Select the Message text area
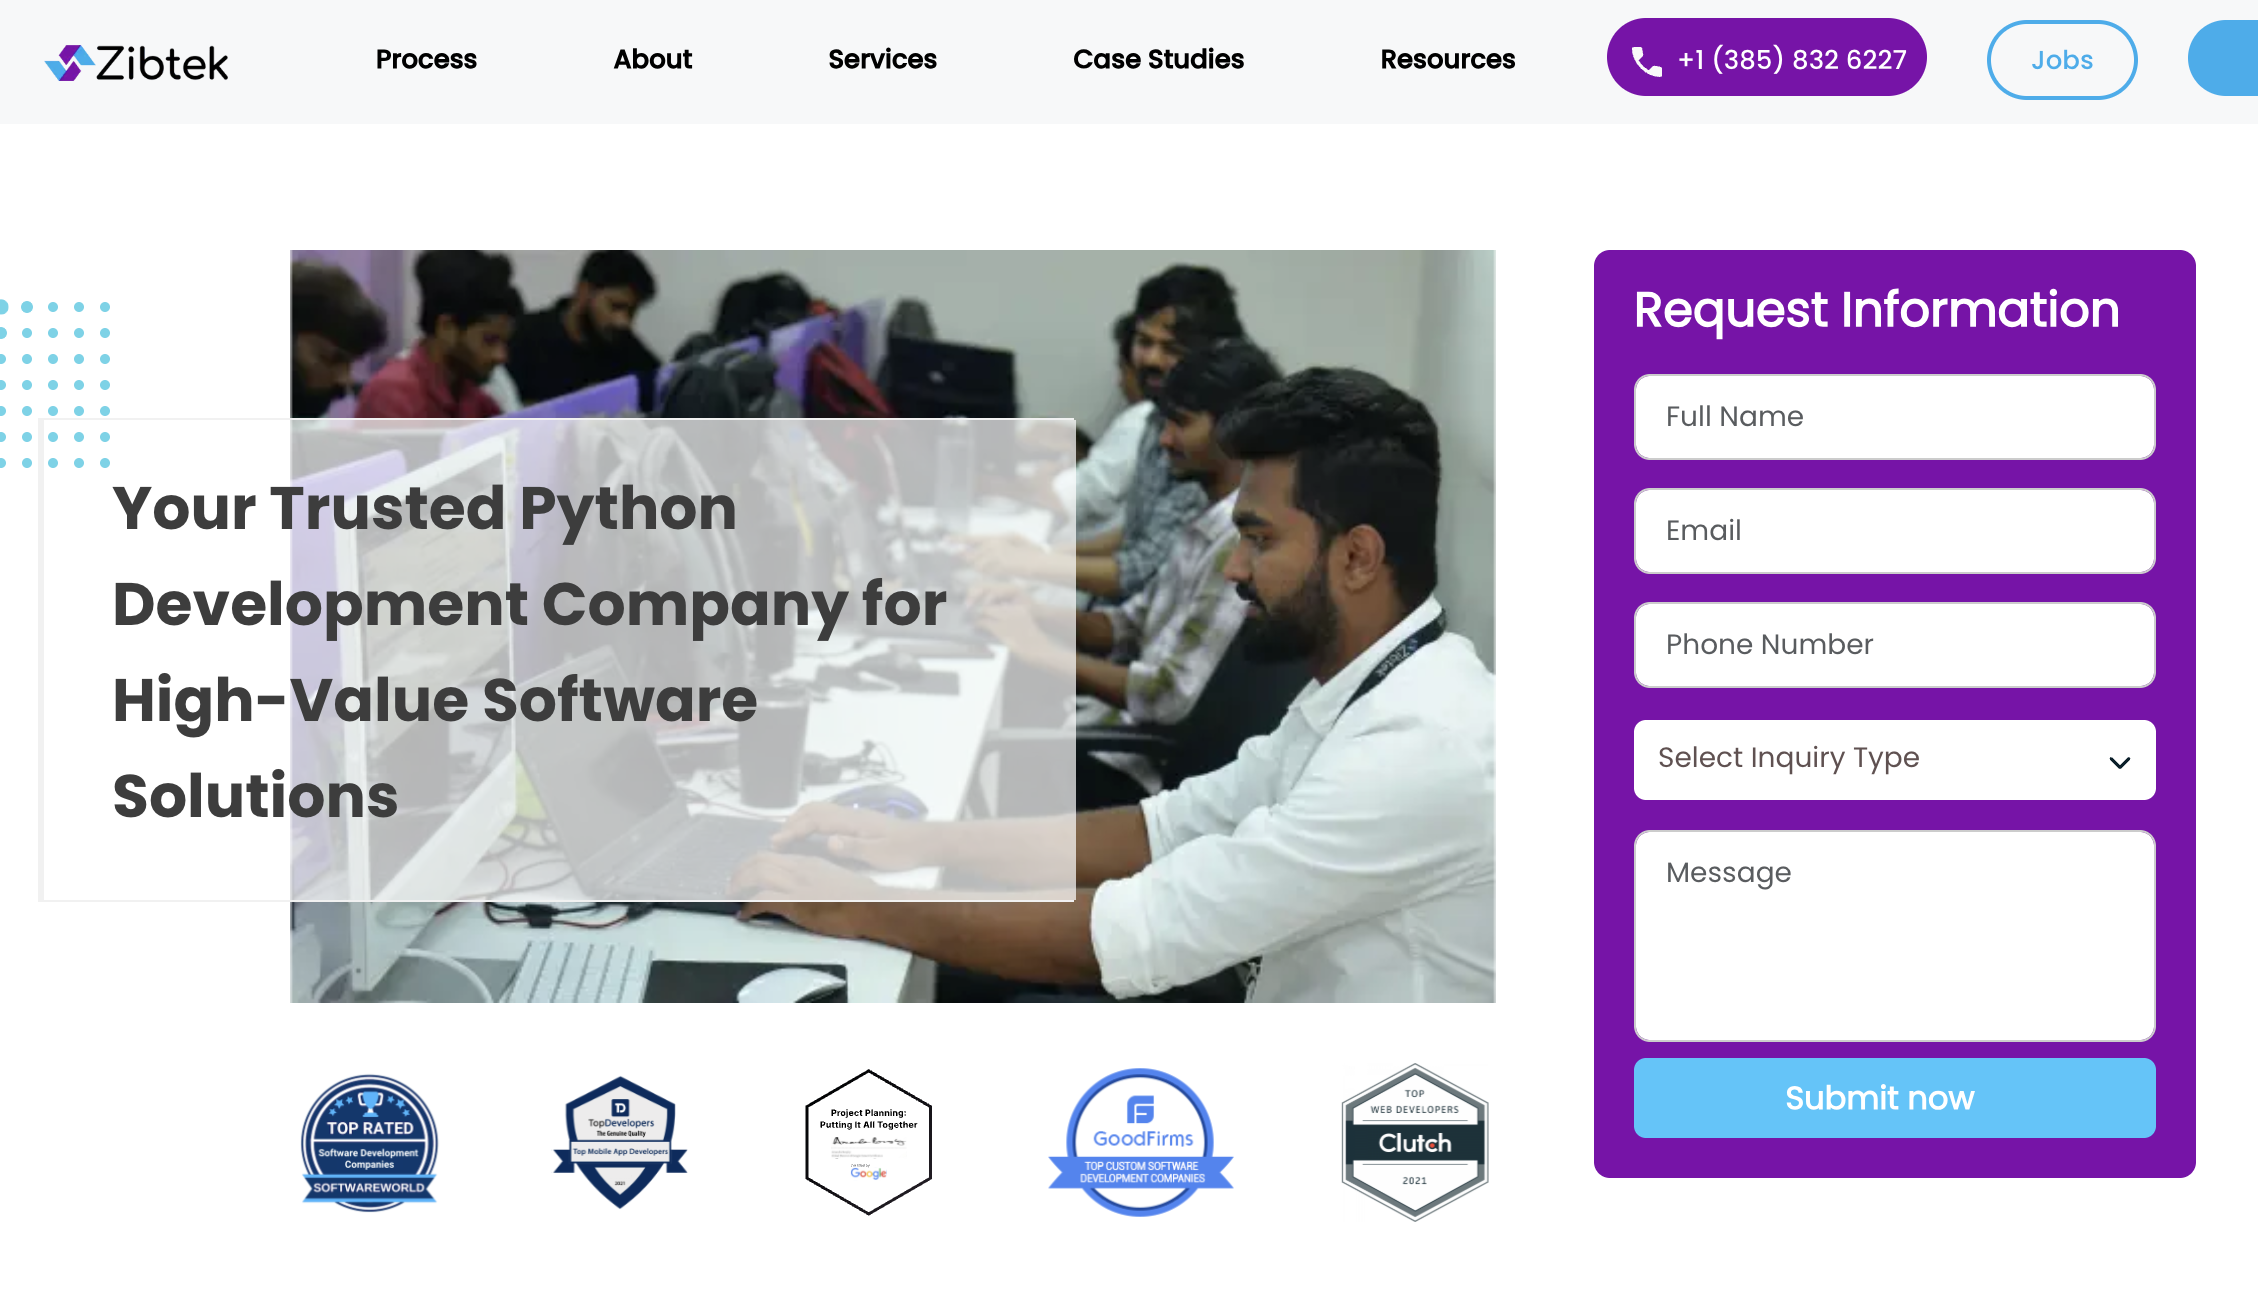 1894,936
